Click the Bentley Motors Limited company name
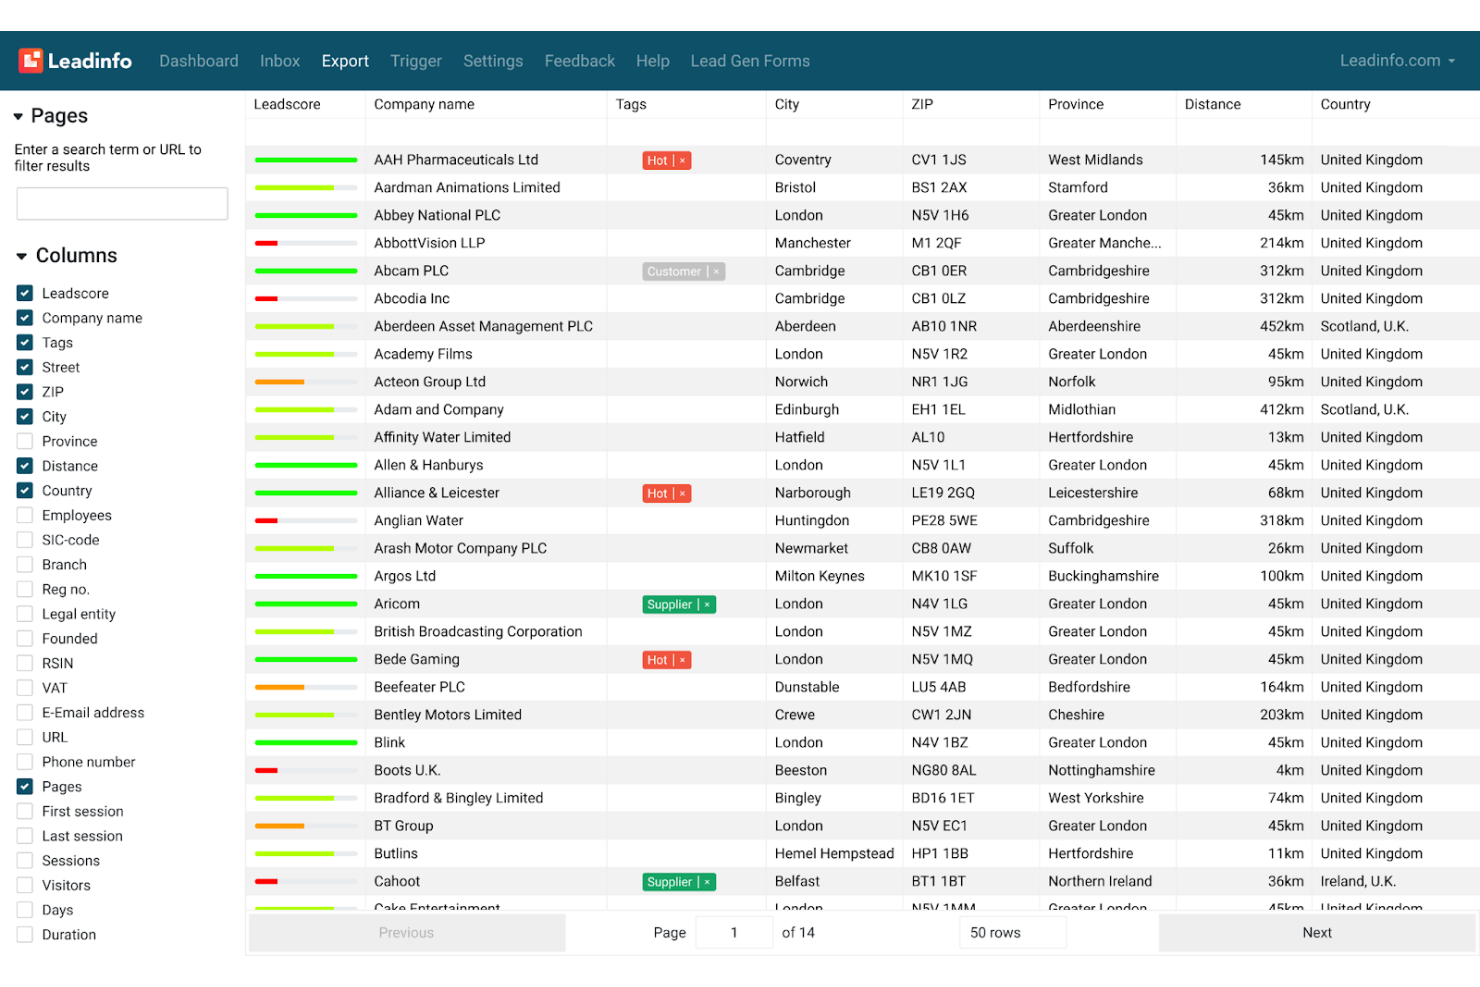 coord(448,715)
